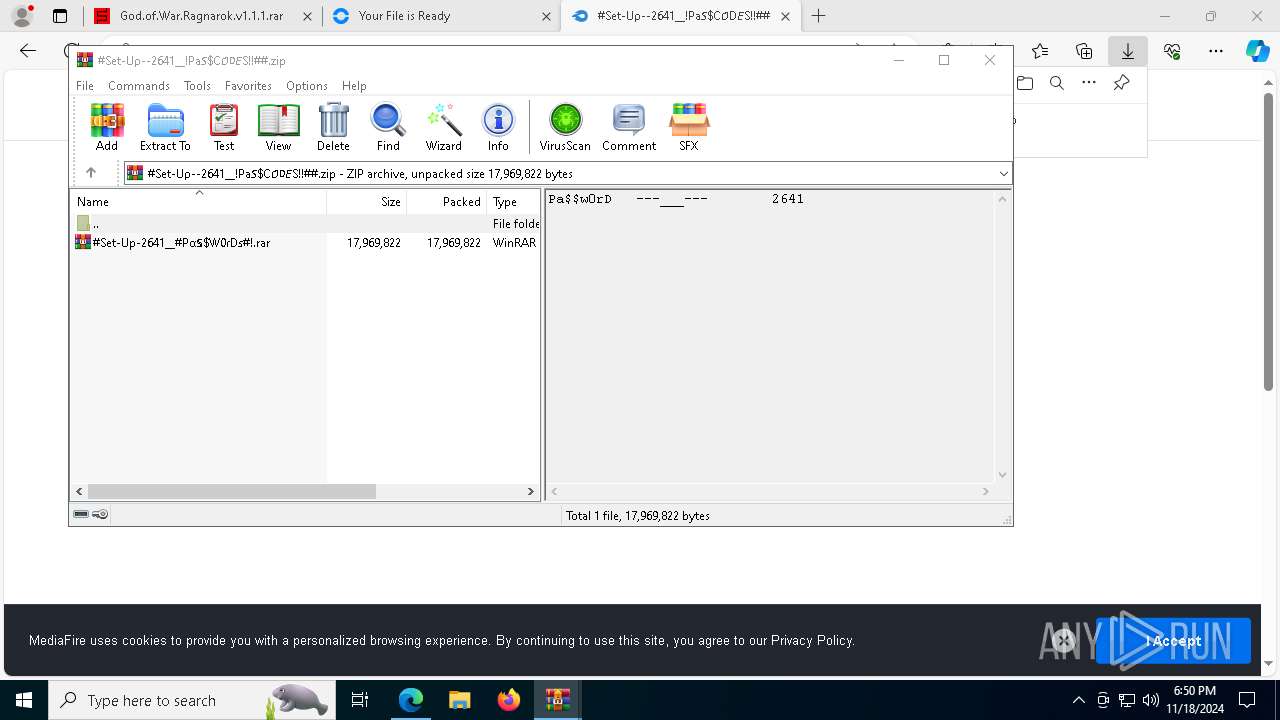Open the Extract To tool
The width and height of the screenshot is (1280, 720).
tap(165, 127)
